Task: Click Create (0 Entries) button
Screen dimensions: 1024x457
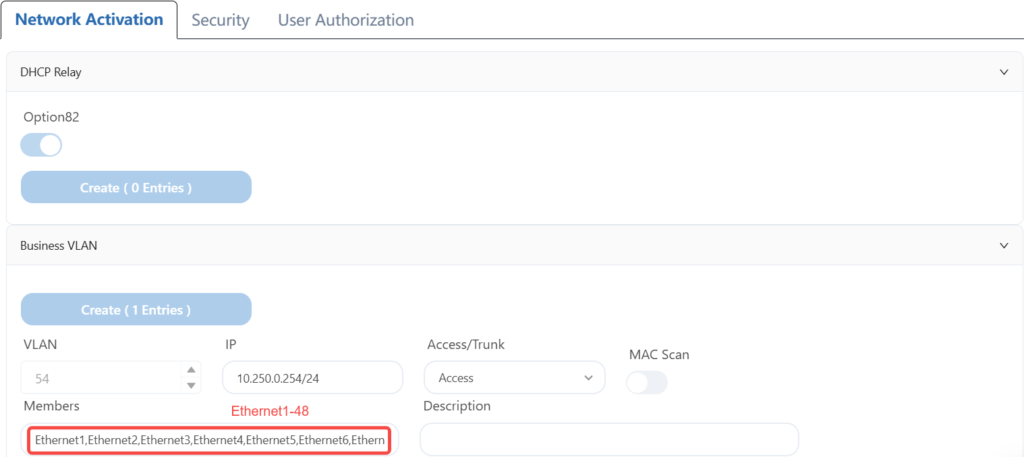Action: [x=136, y=187]
